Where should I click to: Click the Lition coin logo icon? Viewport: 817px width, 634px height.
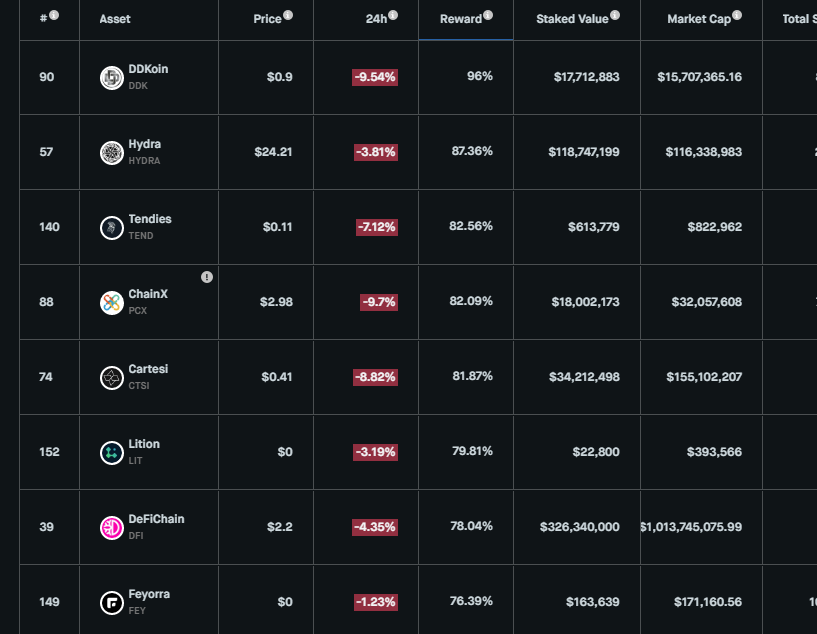click(x=112, y=453)
